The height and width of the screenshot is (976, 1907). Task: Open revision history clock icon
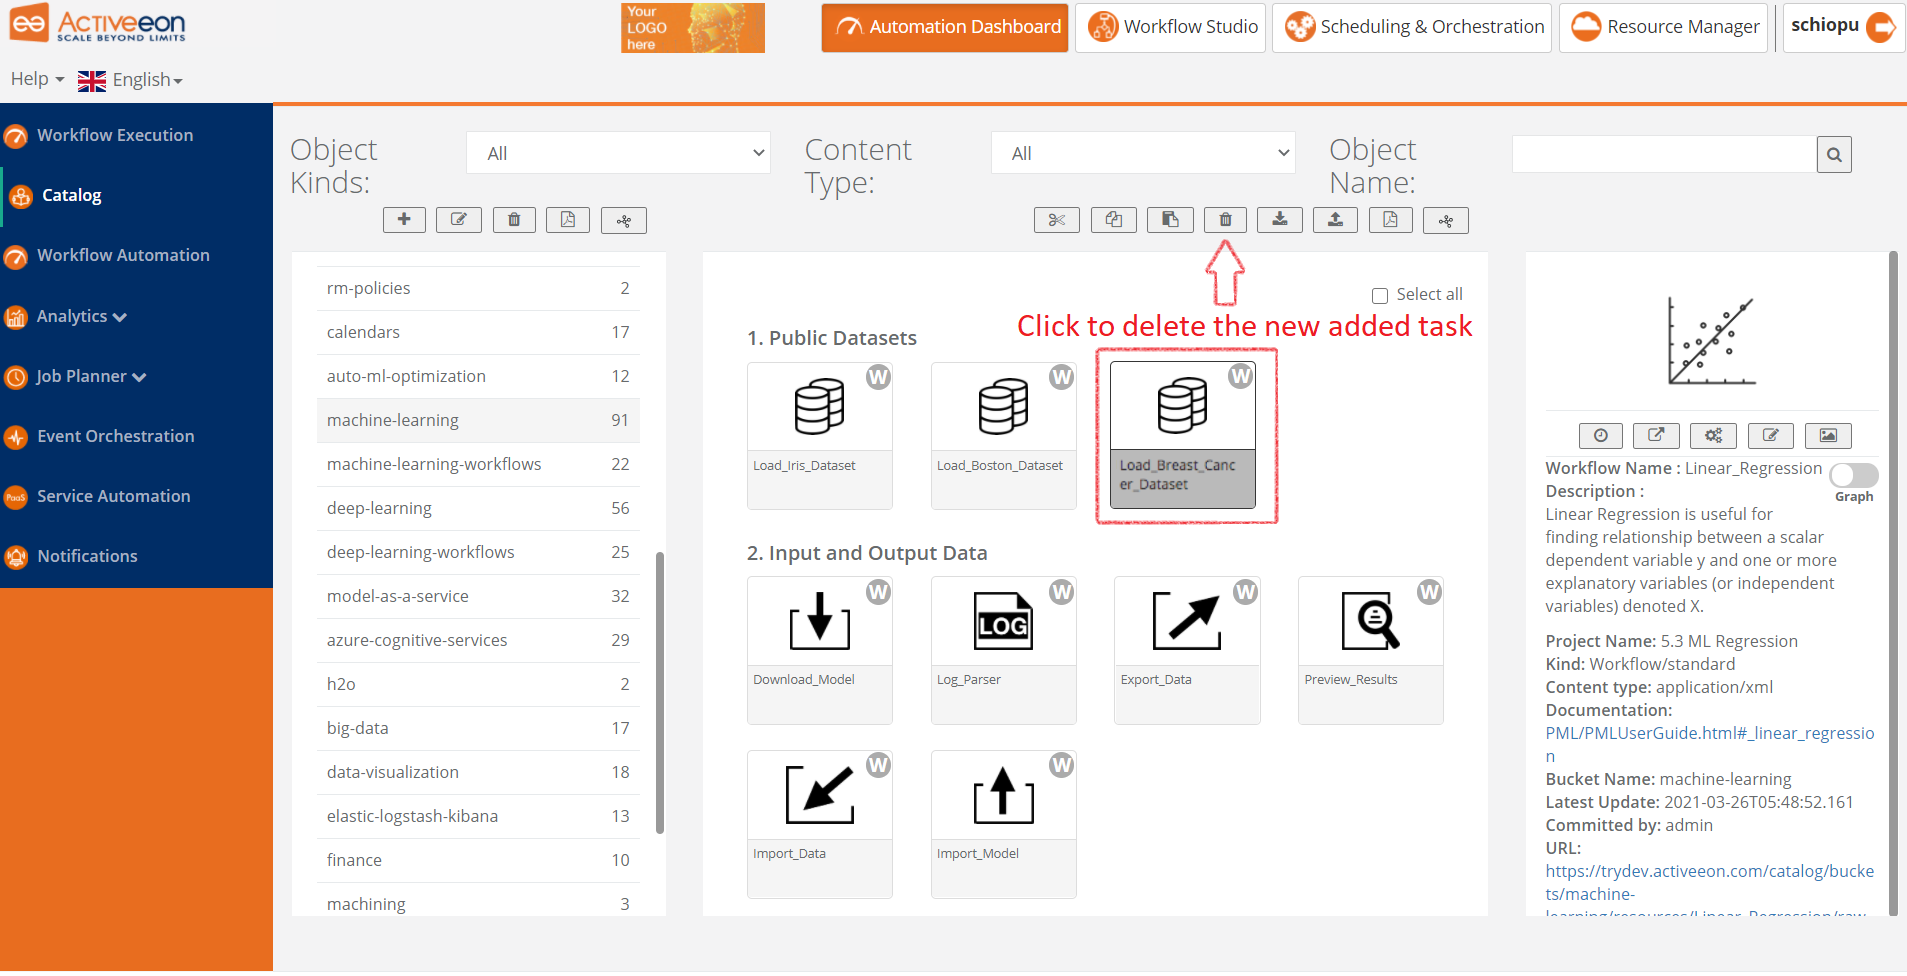tap(1601, 435)
